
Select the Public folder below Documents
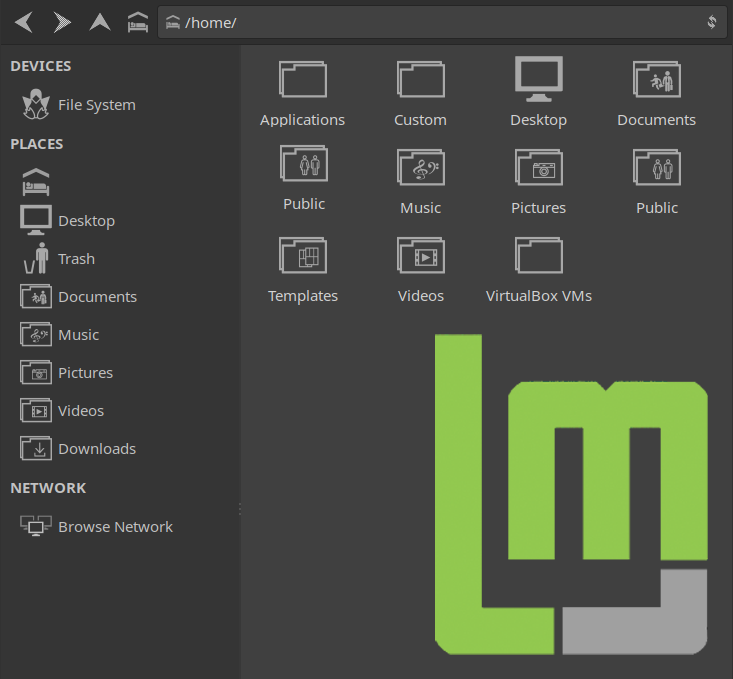pyautogui.click(x=656, y=167)
